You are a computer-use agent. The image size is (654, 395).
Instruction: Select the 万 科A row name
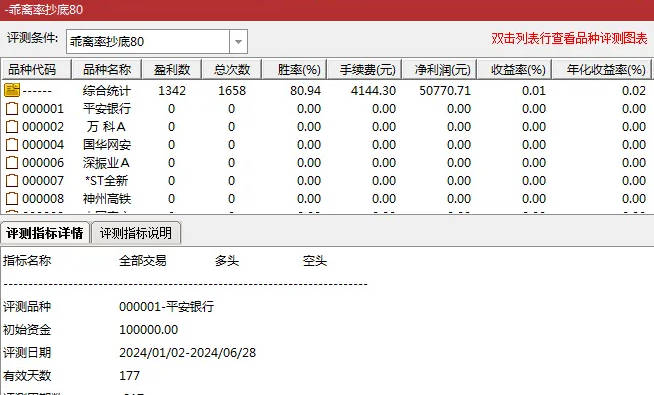pyautogui.click(x=107, y=126)
